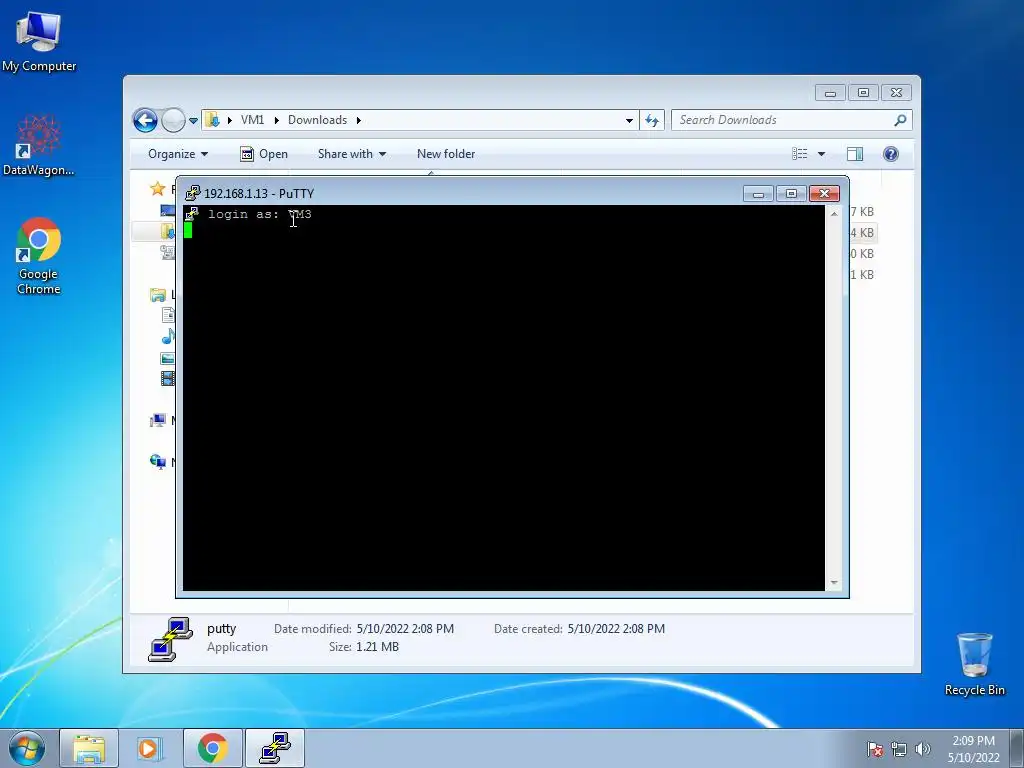Click the search magnifier icon
The height and width of the screenshot is (768, 1024).
point(901,120)
